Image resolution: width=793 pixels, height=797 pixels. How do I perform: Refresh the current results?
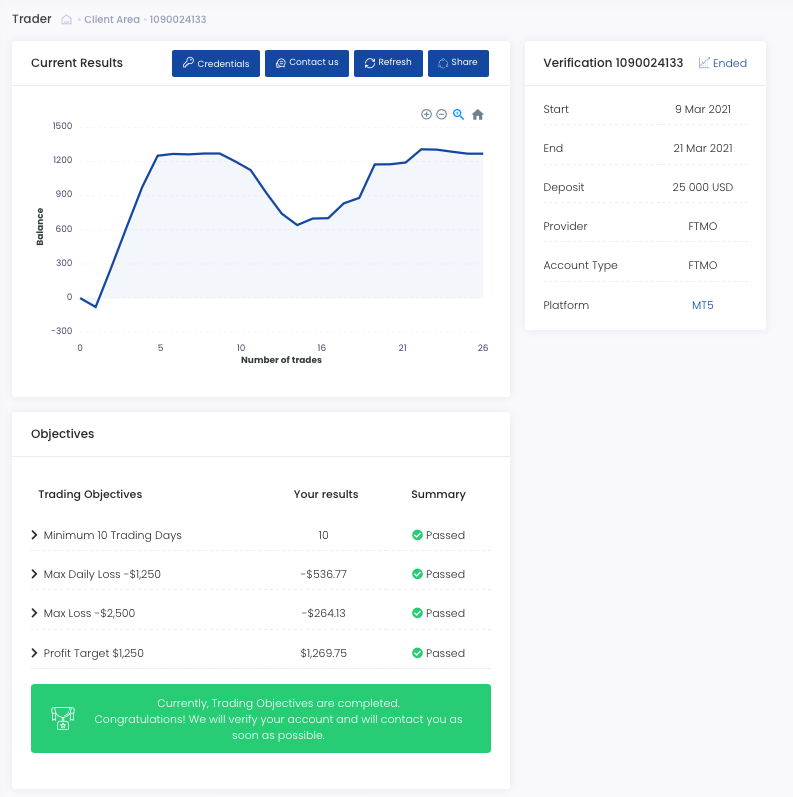tap(388, 63)
